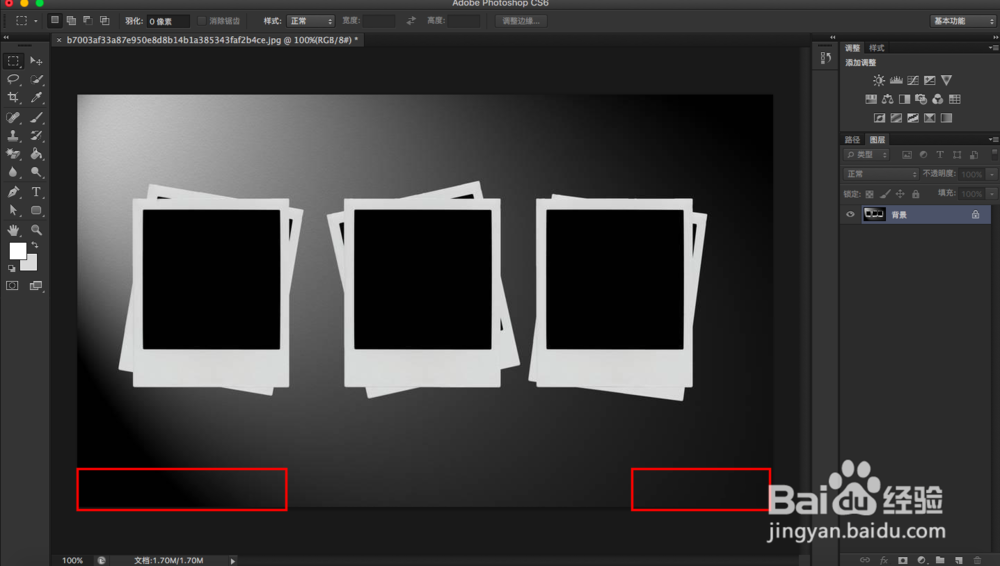Open the 填充 fill slider arrow
Image resolution: width=1000 pixels, height=566 pixels.
pos(992,193)
